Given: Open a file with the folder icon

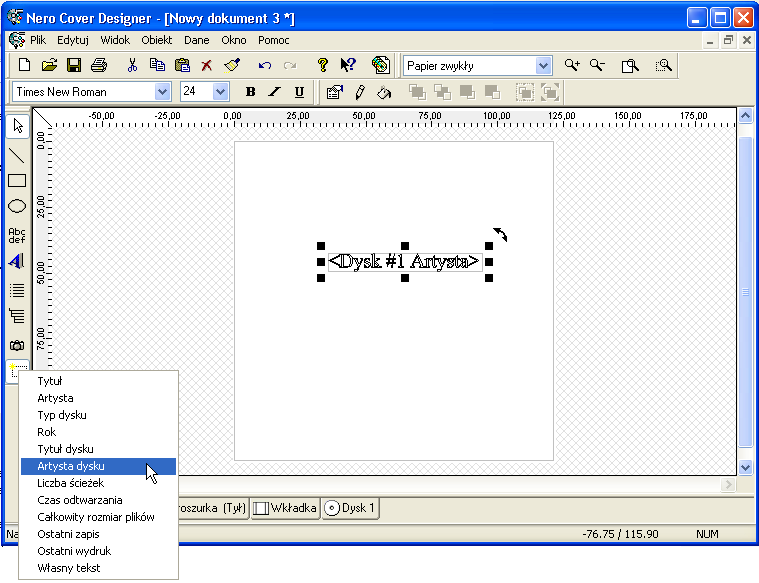Looking at the screenshot, I should click(x=49, y=65).
